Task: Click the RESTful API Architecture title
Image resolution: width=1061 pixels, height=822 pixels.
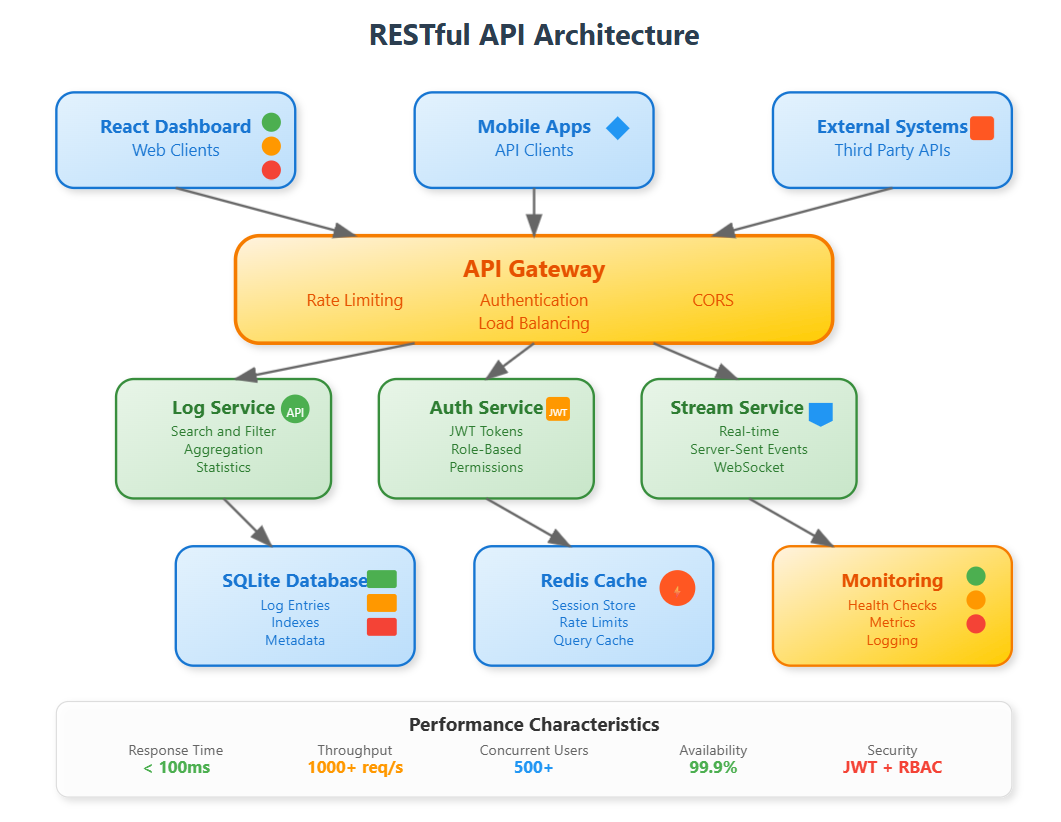Action: 534,35
